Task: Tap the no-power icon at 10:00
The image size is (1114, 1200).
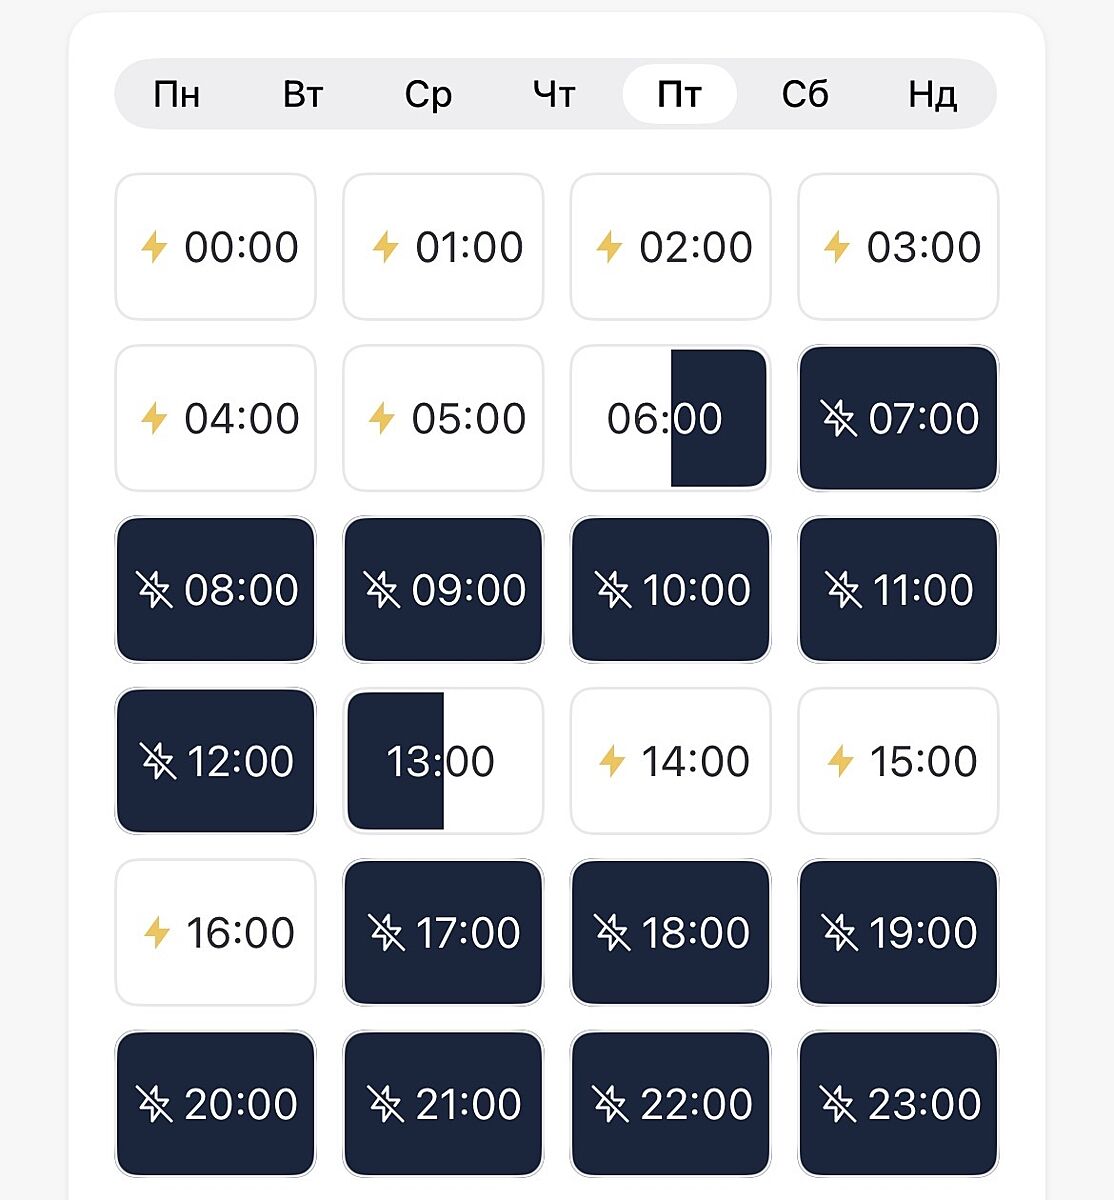Action: tap(612, 590)
